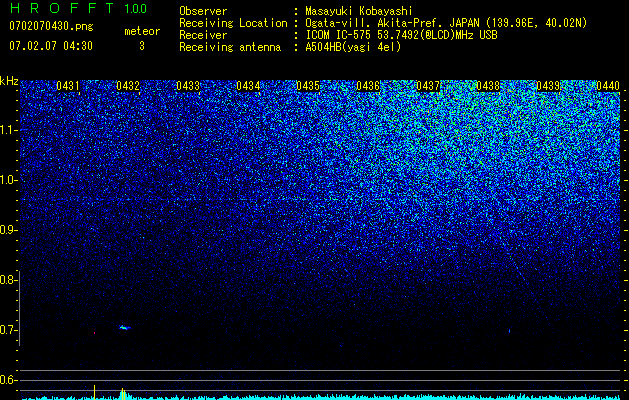Click the date stamp 07.02.07 04:30
Viewport: 629px width, 400px height.
51,46
